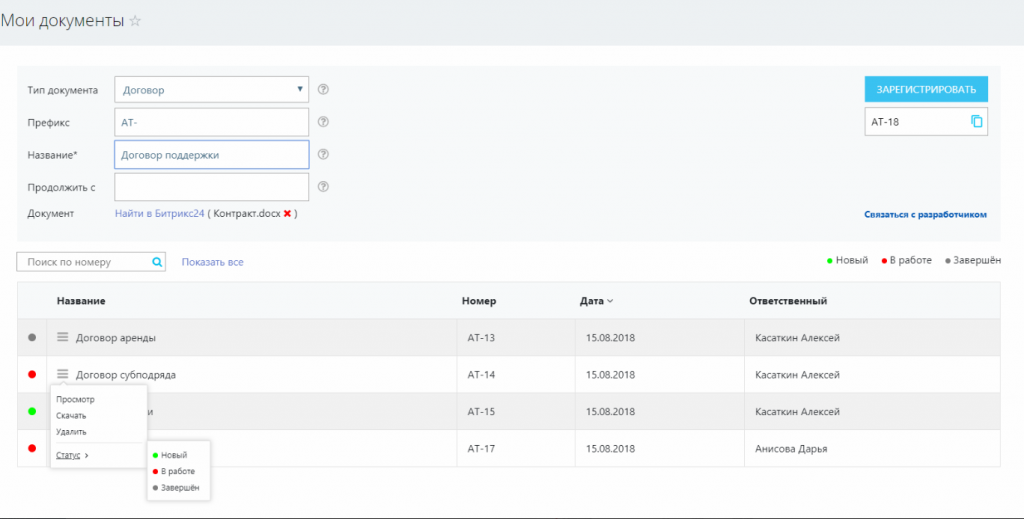Click number cell AT-13
Image resolution: width=1024 pixels, height=519 pixels.
(x=481, y=338)
